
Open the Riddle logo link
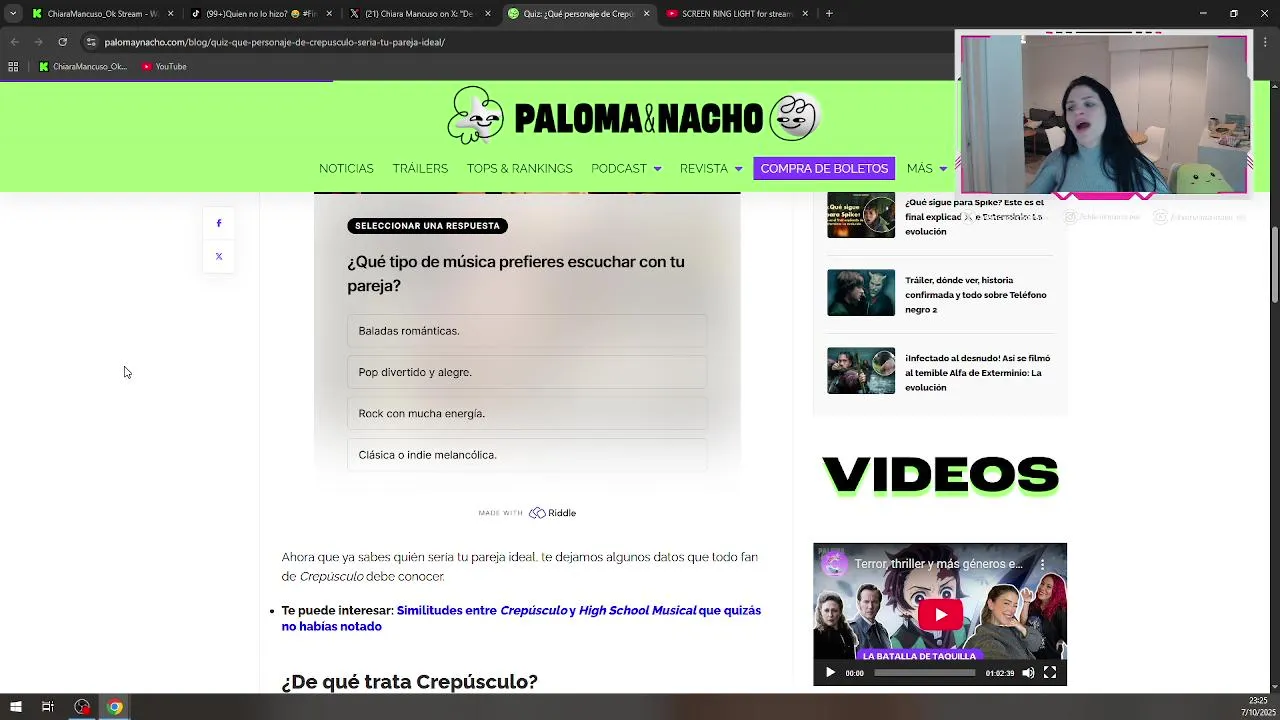(553, 513)
